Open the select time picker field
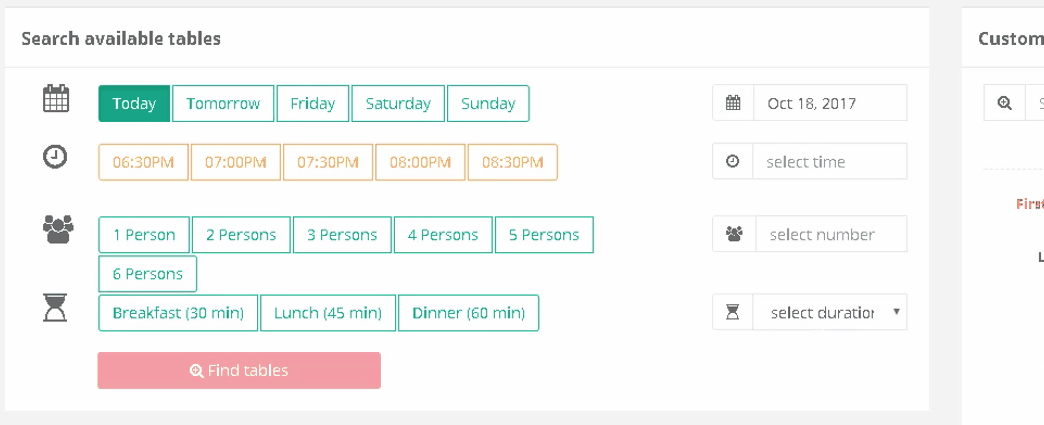Screen dimensions: 1044x425 830,161
